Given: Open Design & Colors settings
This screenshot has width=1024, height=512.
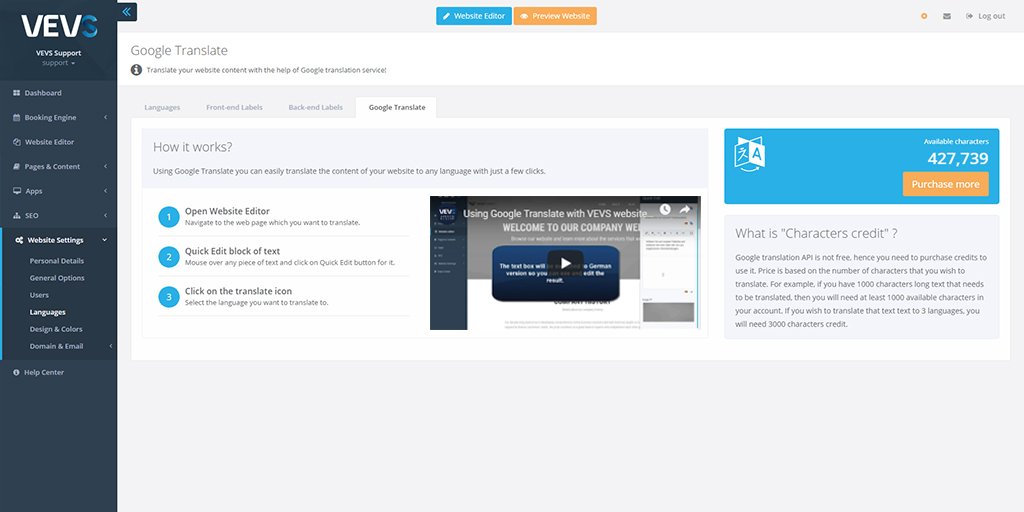Looking at the screenshot, I should click(56, 329).
